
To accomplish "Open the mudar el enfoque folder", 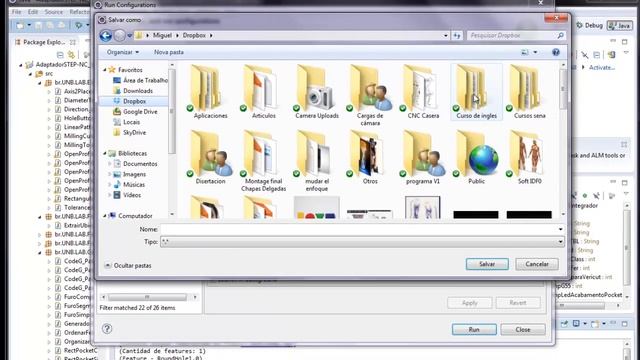I will coord(317,161).
